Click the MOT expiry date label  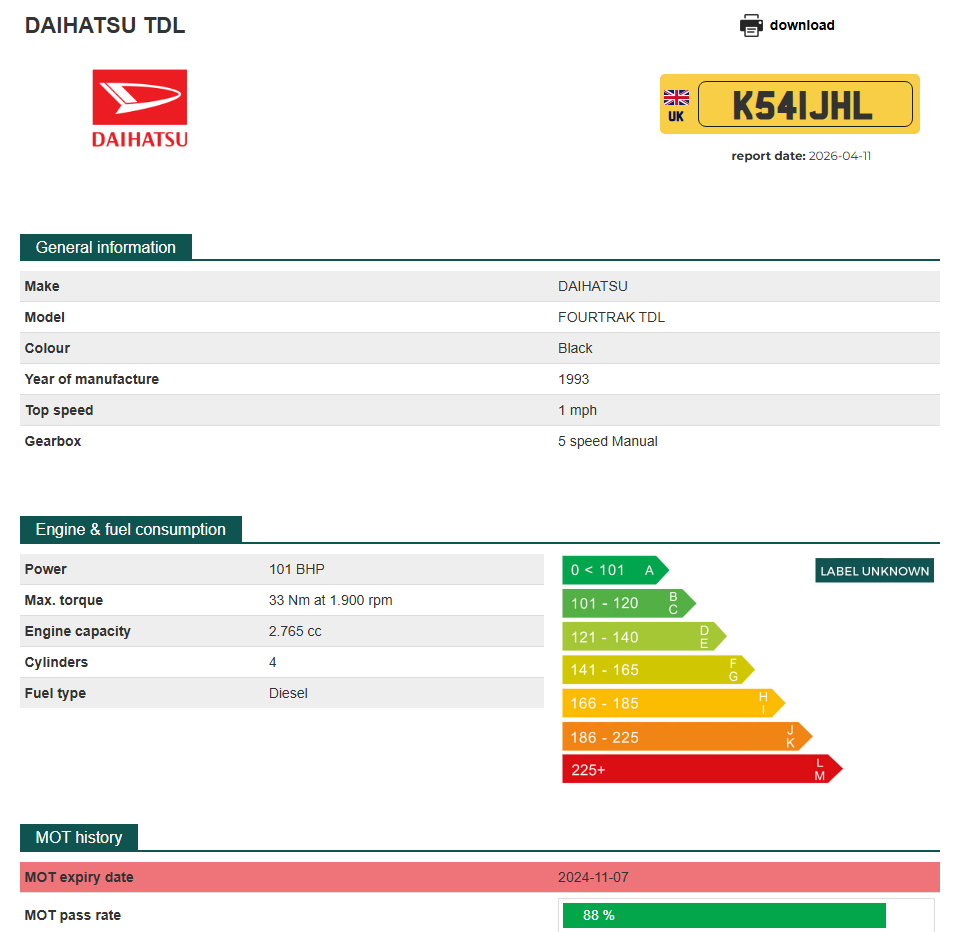point(79,877)
